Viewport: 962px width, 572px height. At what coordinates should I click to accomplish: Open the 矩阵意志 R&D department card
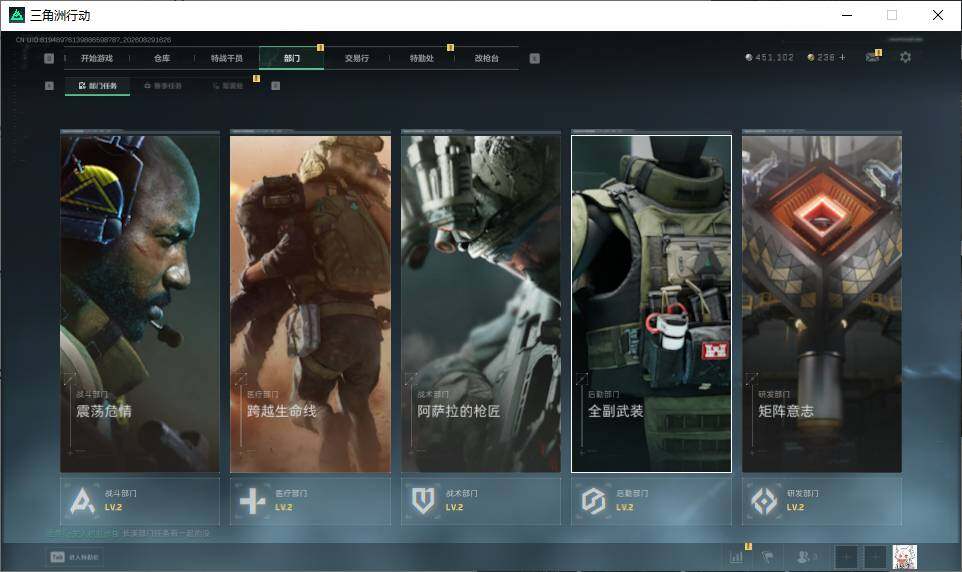pyautogui.click(x=822, y=304)
